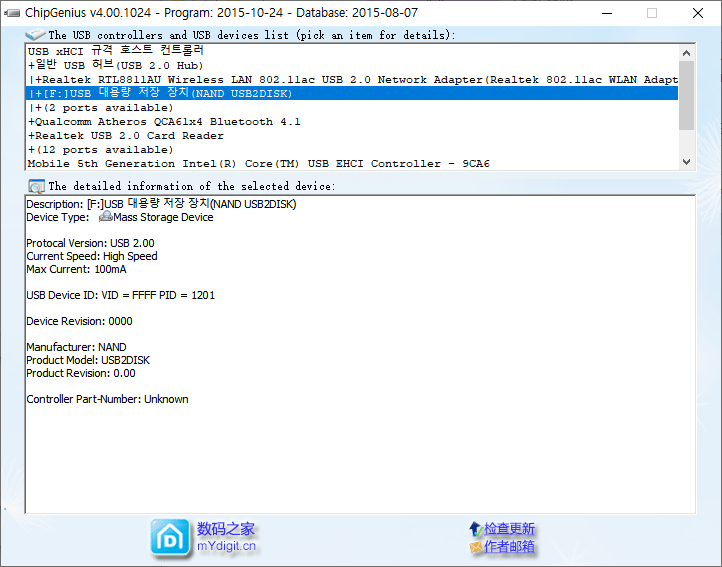Click the device list scrollbar thumb

pos(687,95)
